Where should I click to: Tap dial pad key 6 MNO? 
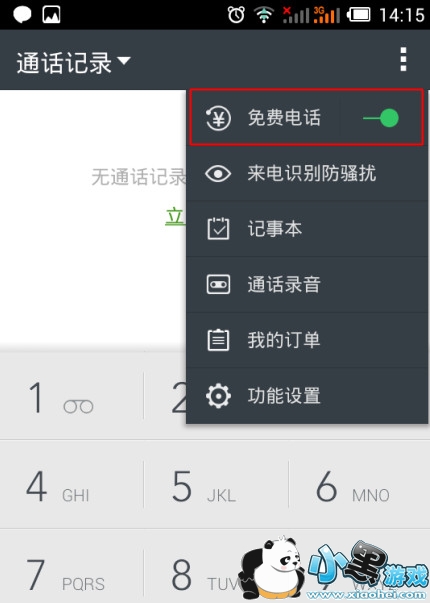tap(359, 485)
